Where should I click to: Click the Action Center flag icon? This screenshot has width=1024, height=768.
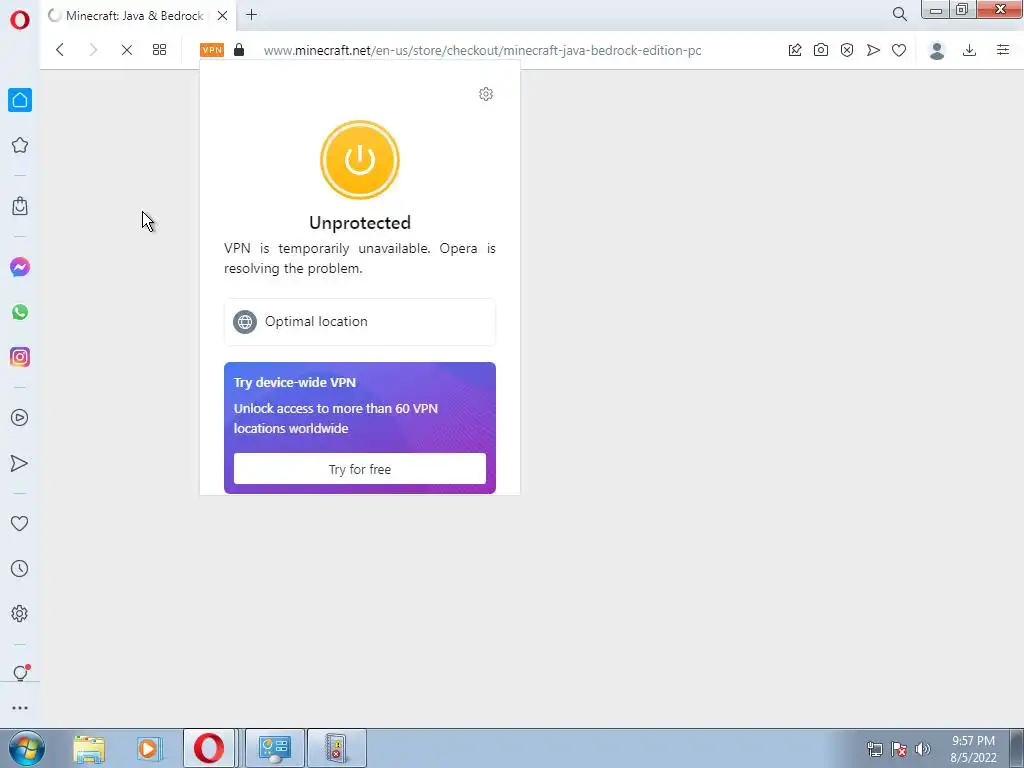coord(899,749)
